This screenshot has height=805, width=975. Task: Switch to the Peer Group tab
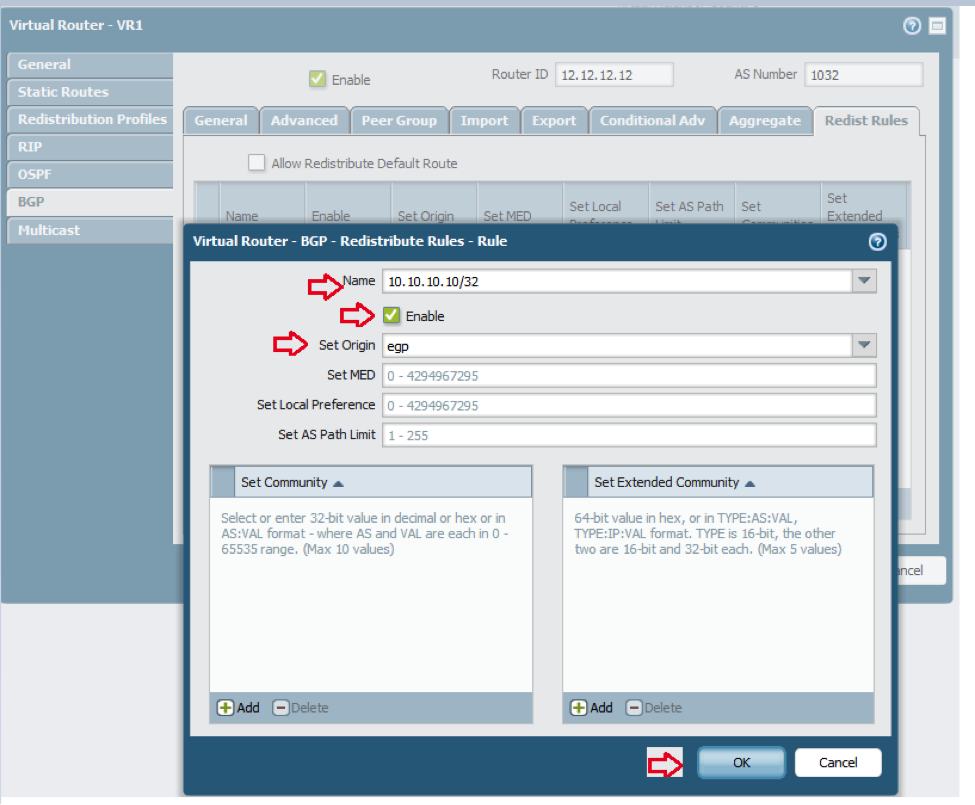pyautogui.click(x=399, y=120)
